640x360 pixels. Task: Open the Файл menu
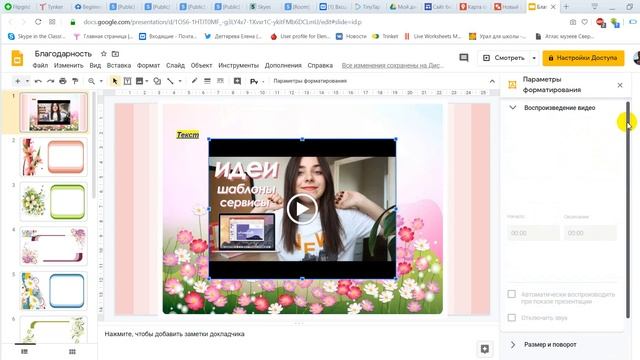coord(40,65)
